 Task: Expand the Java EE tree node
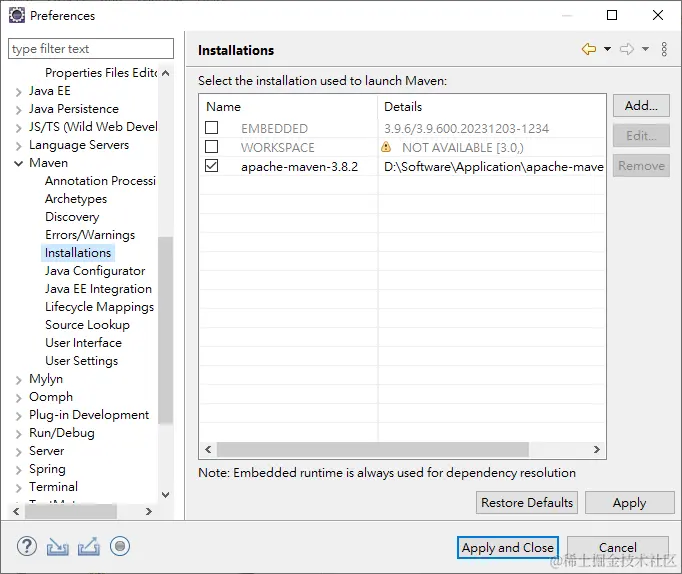point(18,92)
